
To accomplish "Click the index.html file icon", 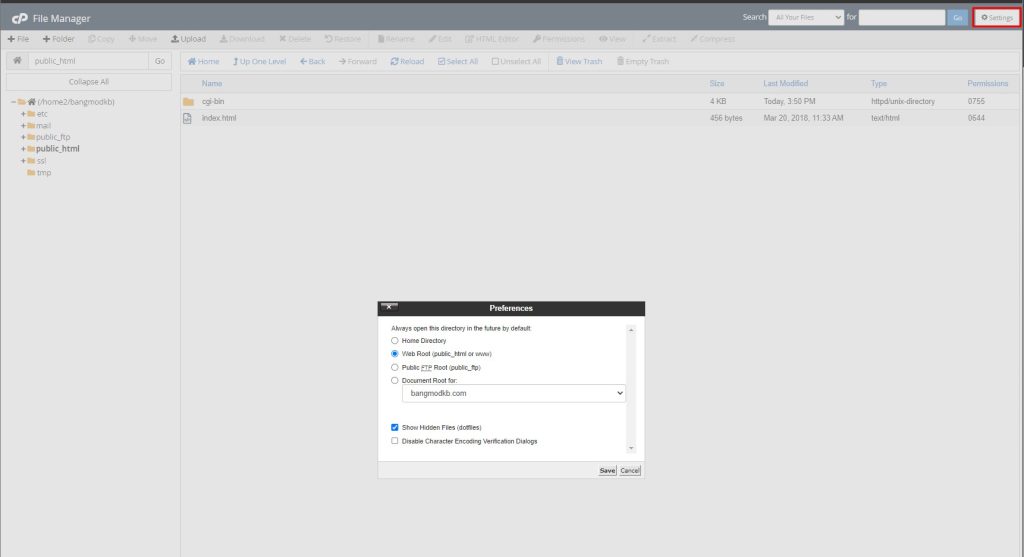I will point(187,118).
